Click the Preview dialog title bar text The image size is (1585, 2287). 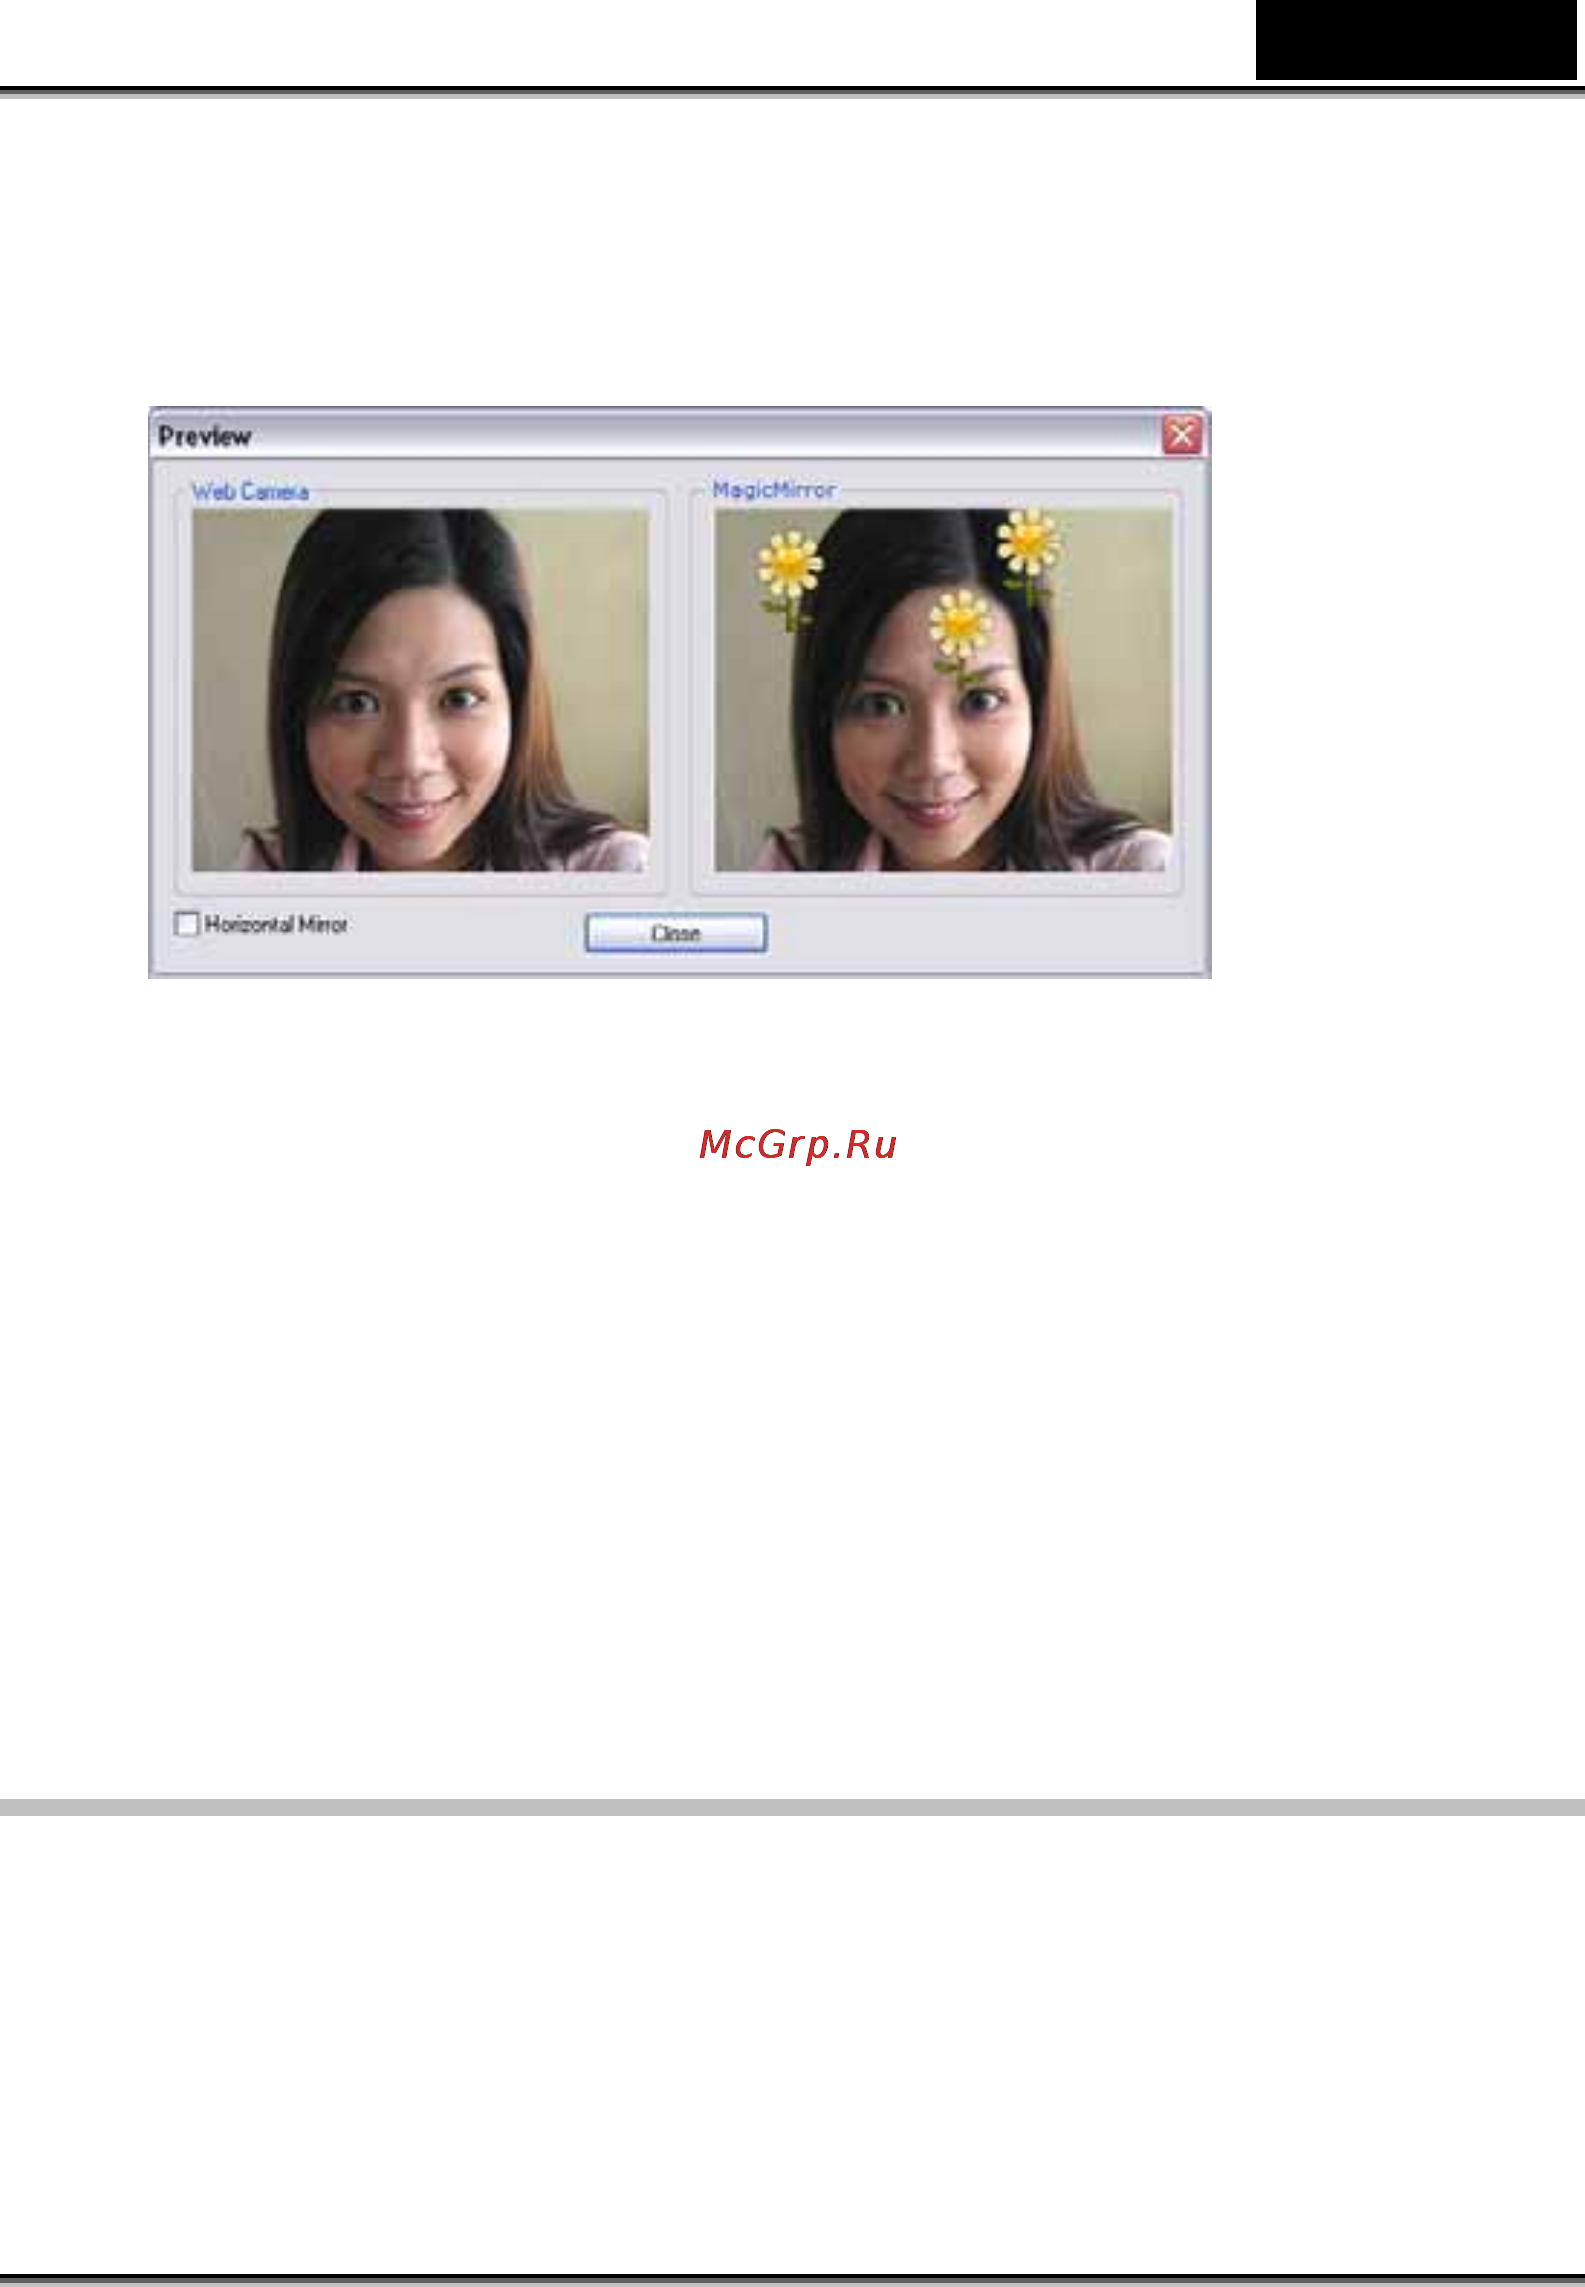coord(205,436)
